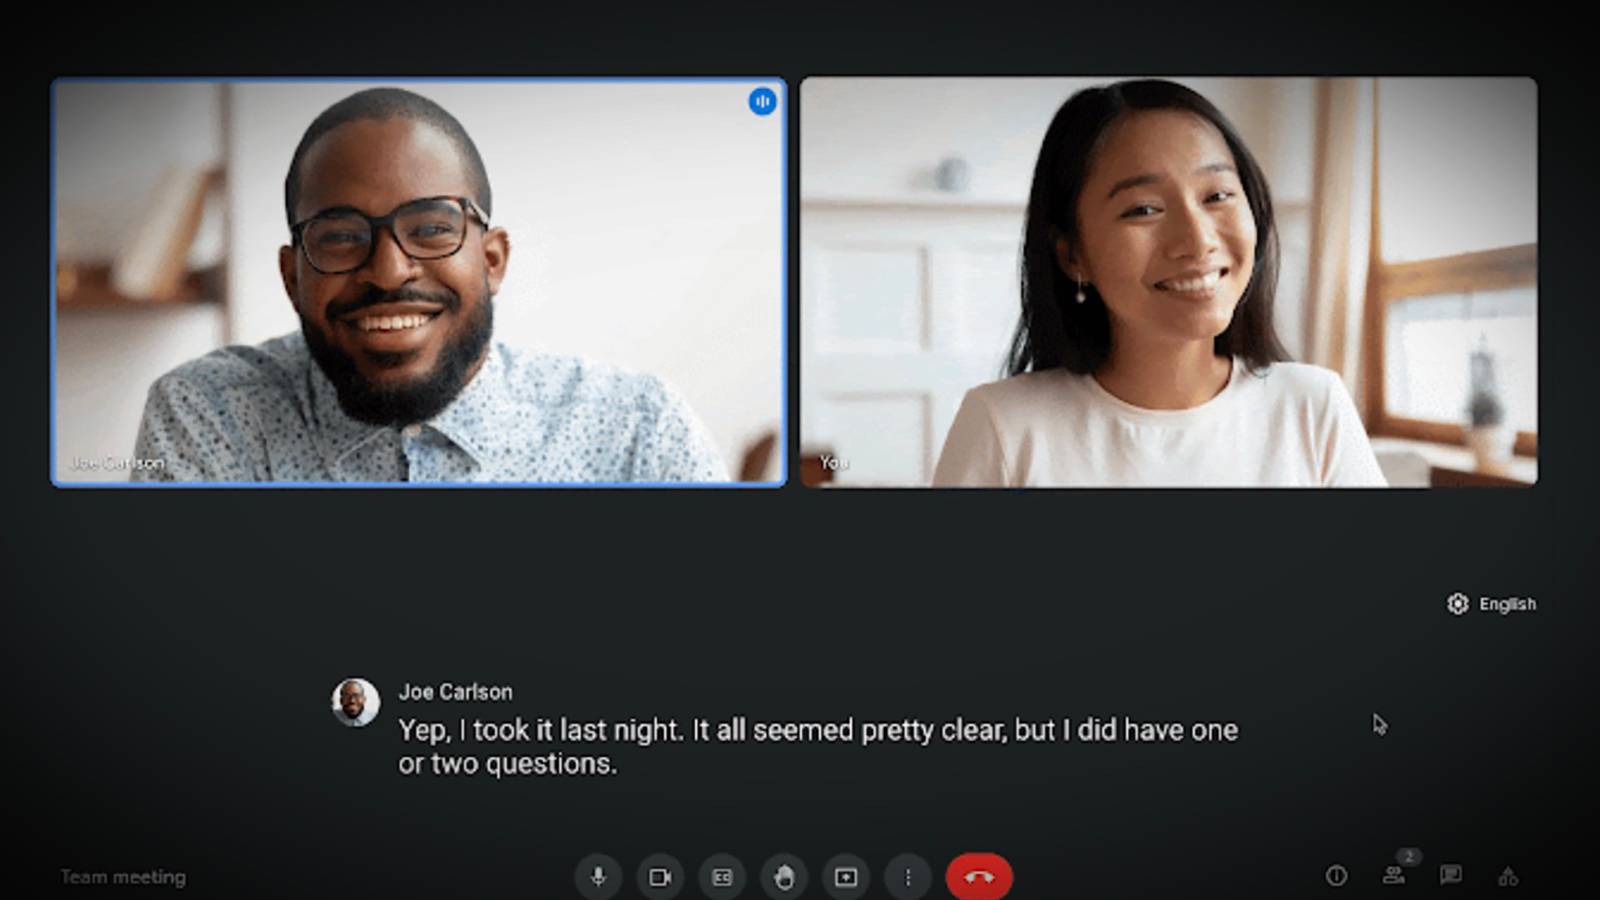Click the audio indicator on Joe Carlson's tile
This screenshot has width=1600, height=900.
pos(763,103)
